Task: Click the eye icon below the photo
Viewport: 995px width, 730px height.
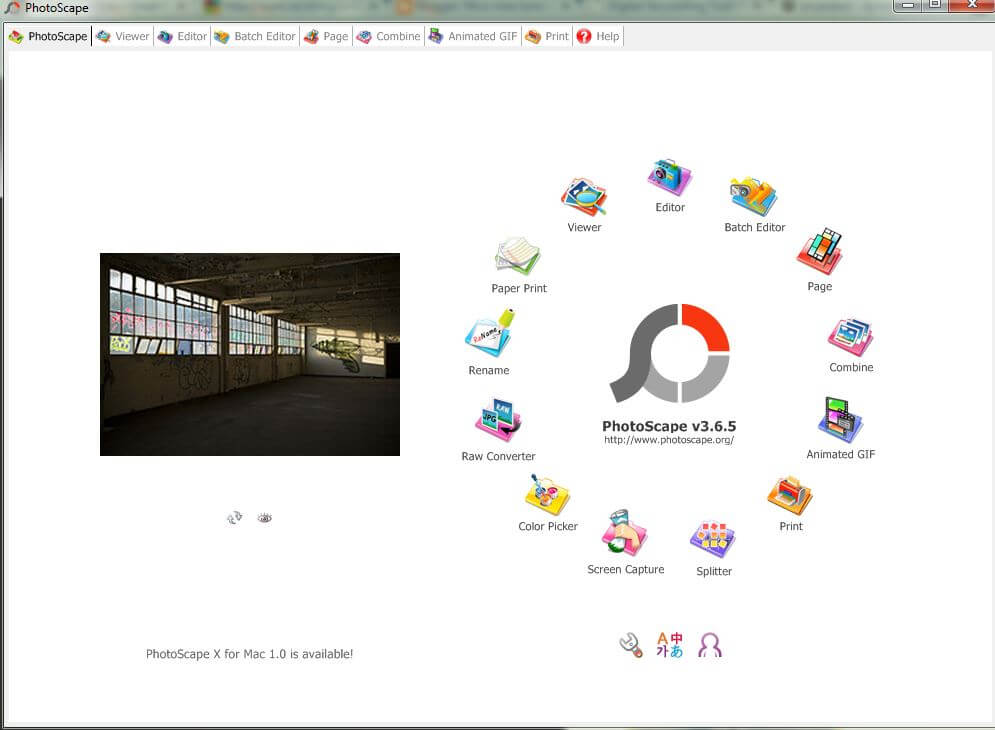Action: (264, 517)
